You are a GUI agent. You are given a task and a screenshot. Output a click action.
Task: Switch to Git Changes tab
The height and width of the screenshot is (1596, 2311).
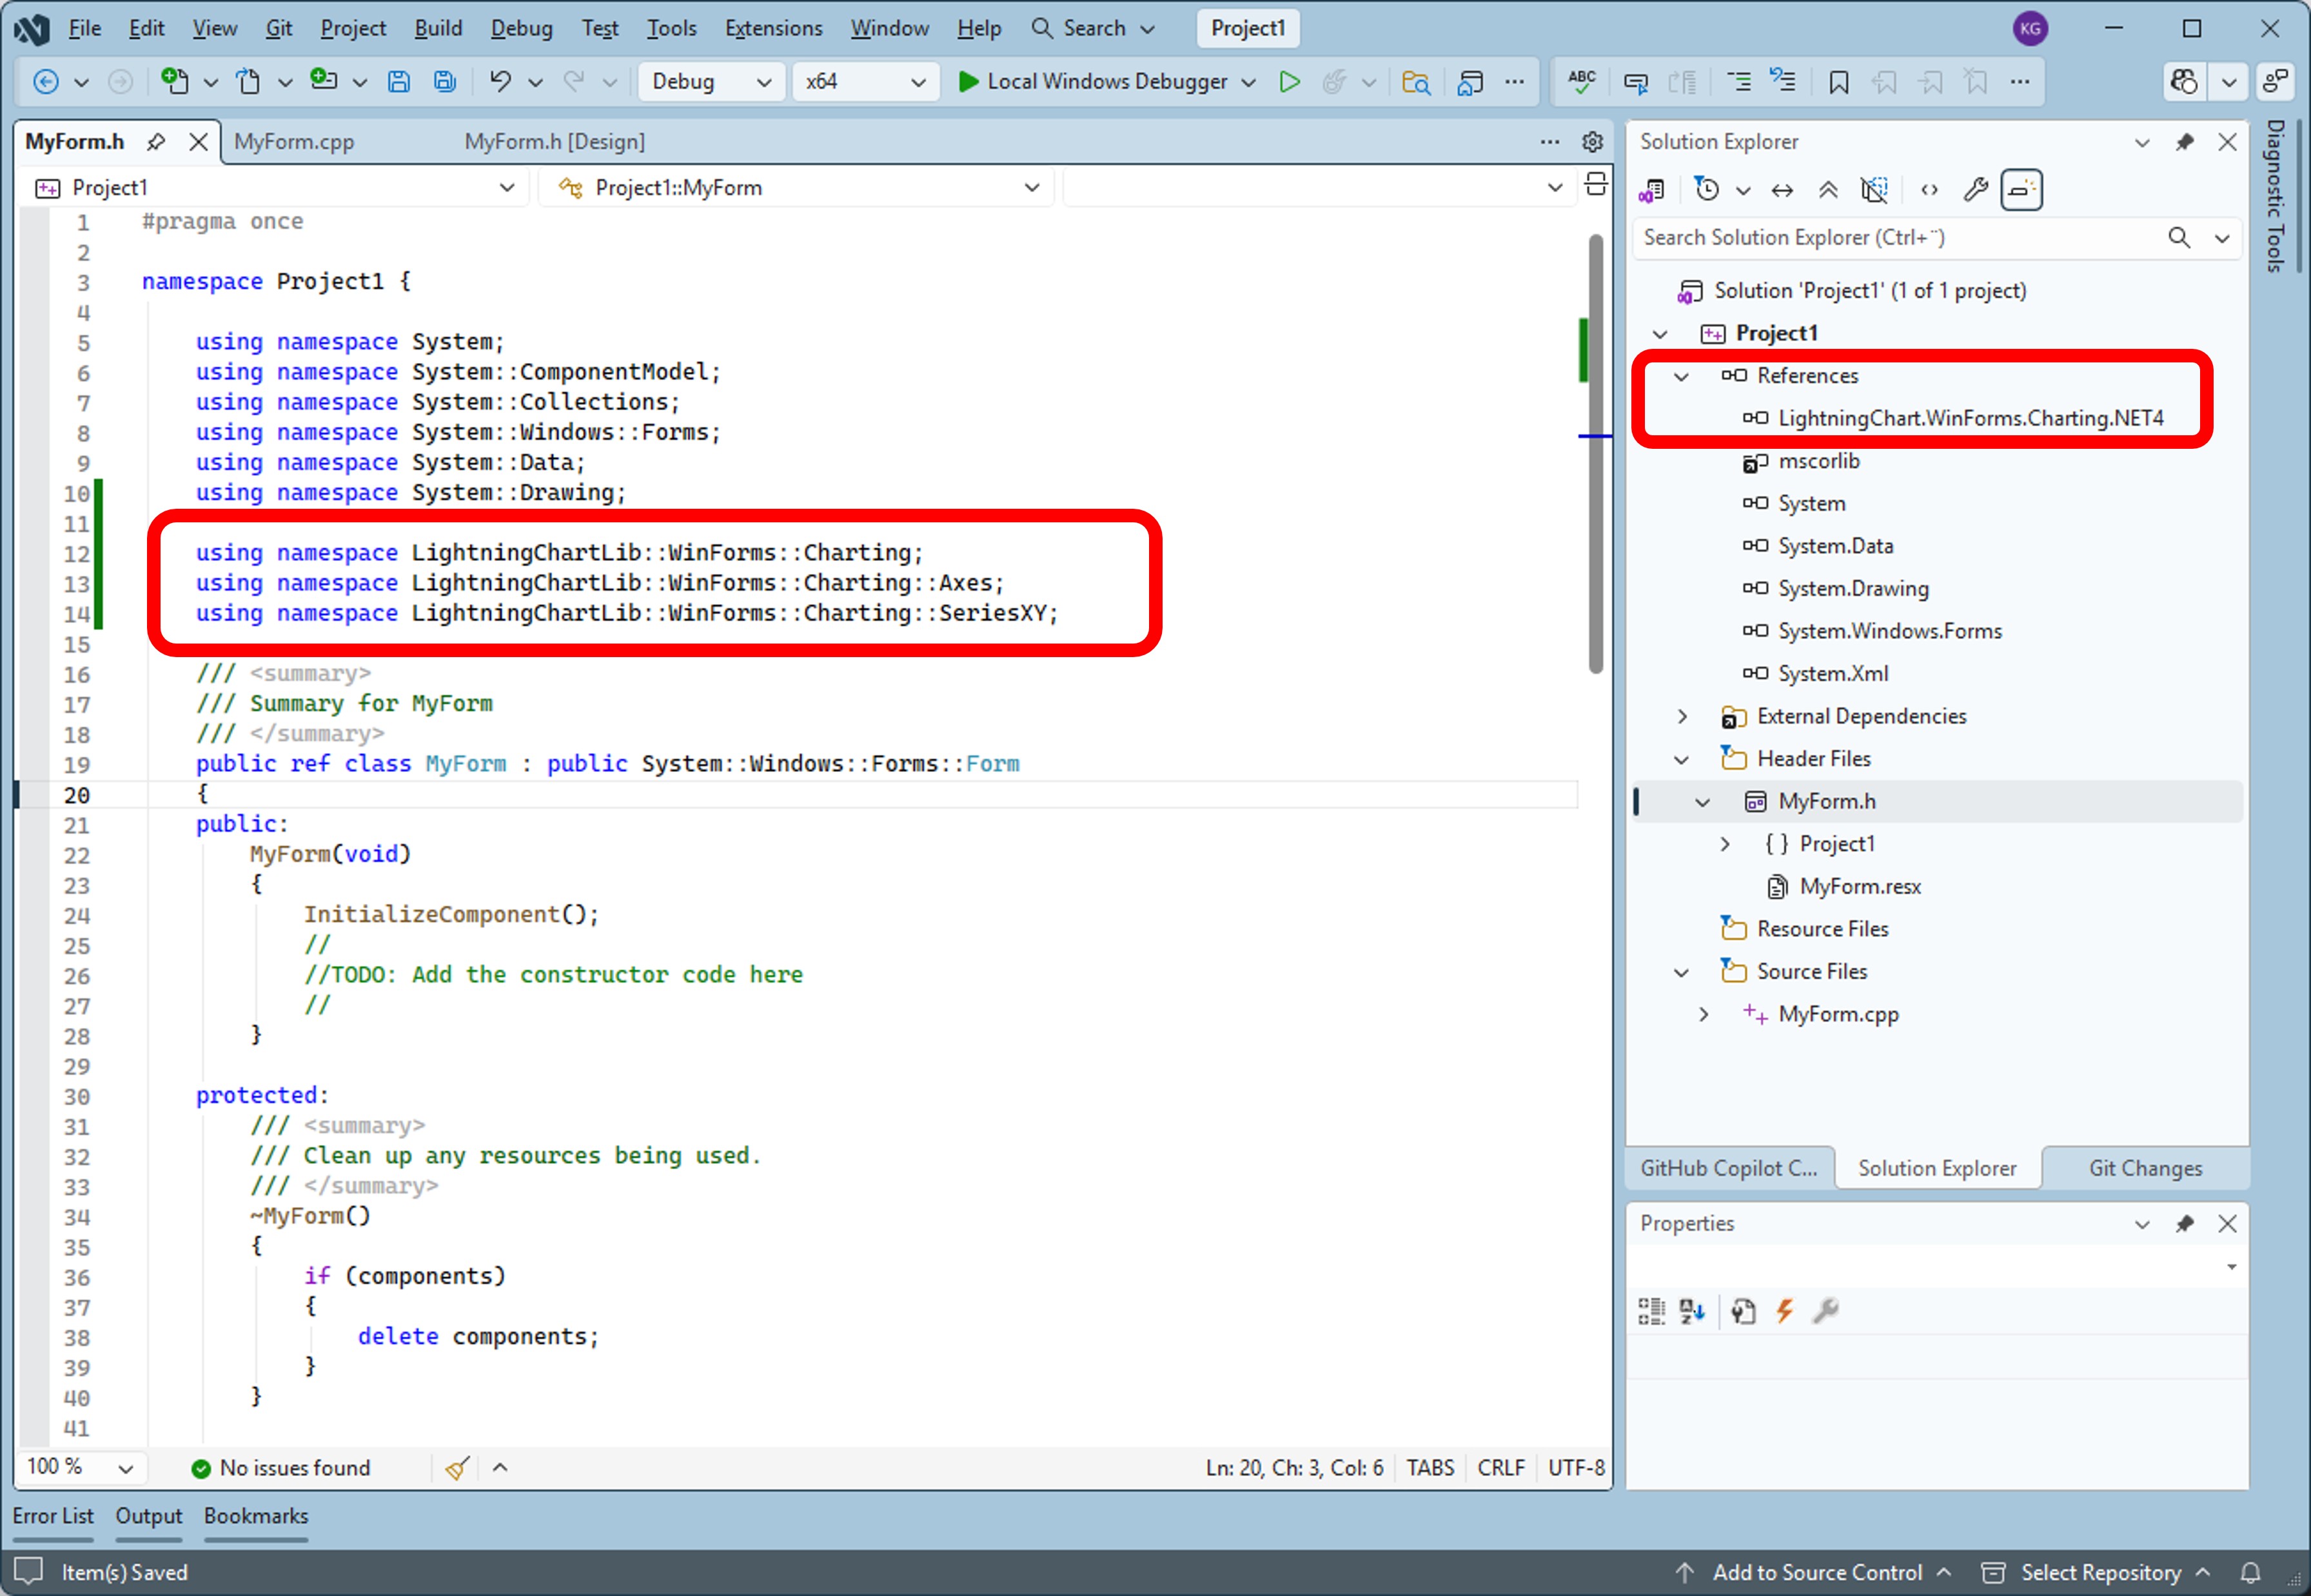click(x=2145, y=1169)
